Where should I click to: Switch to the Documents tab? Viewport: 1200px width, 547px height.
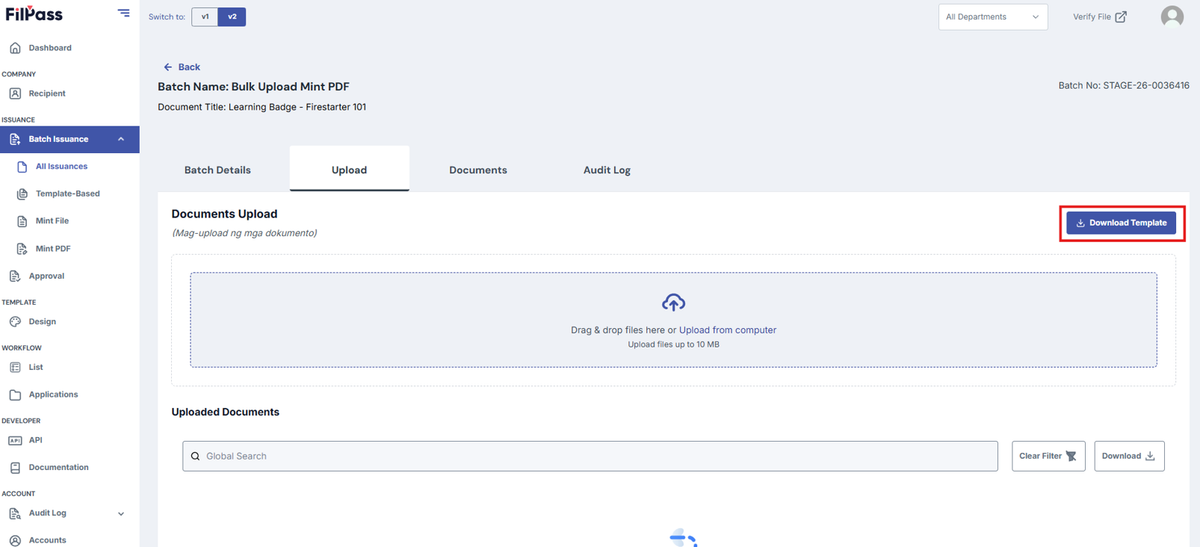478,170
